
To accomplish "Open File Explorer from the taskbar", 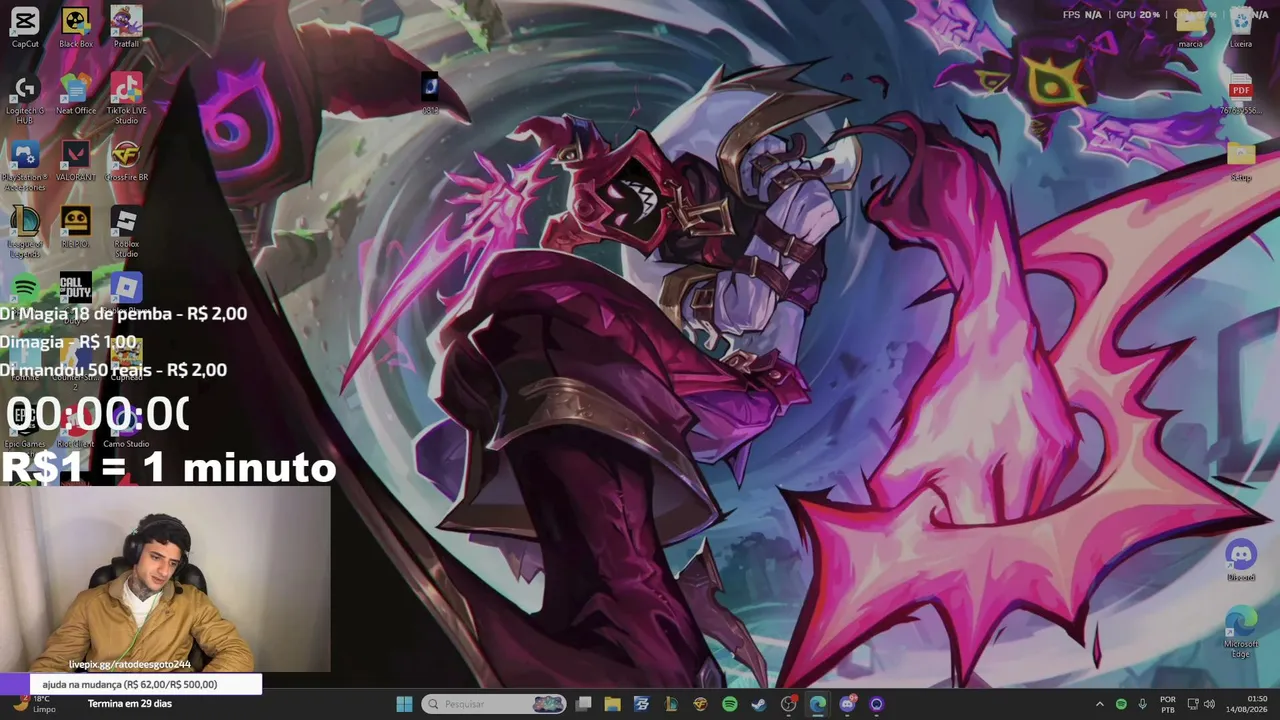I will pos(612,704).
